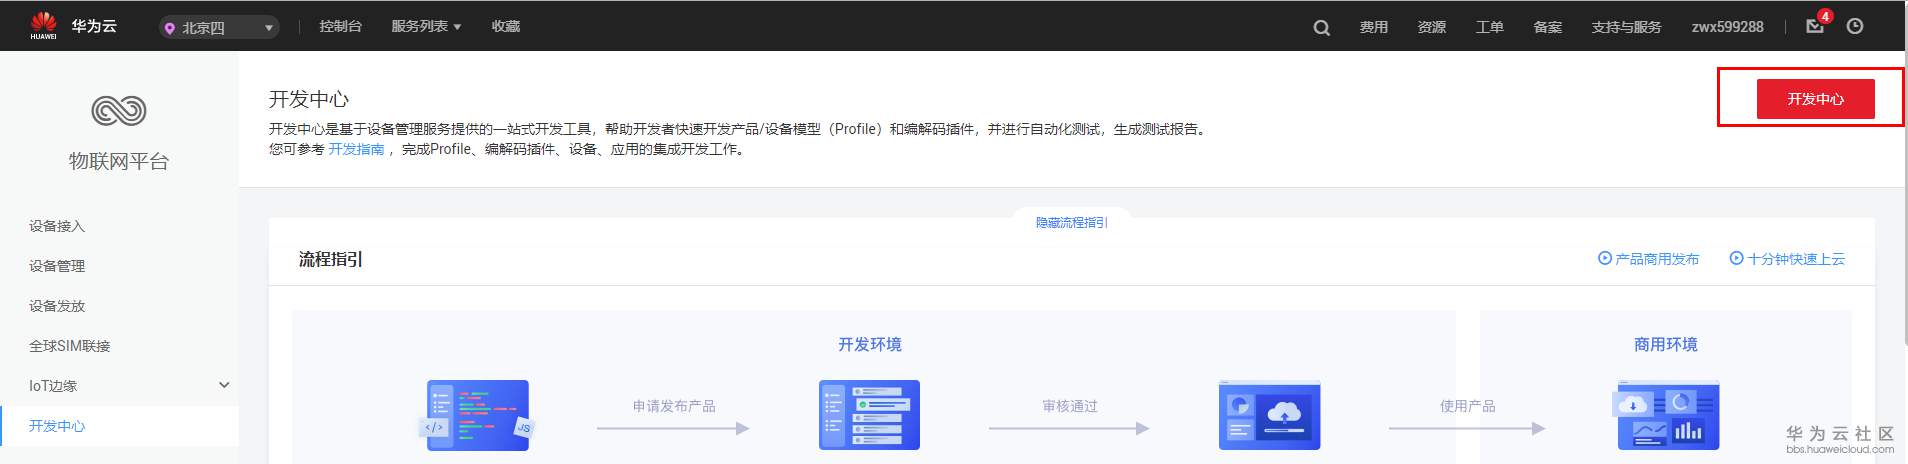Open the search magnifier icon
This screenshot has height=464, width=1908.
pos(1321,27)
